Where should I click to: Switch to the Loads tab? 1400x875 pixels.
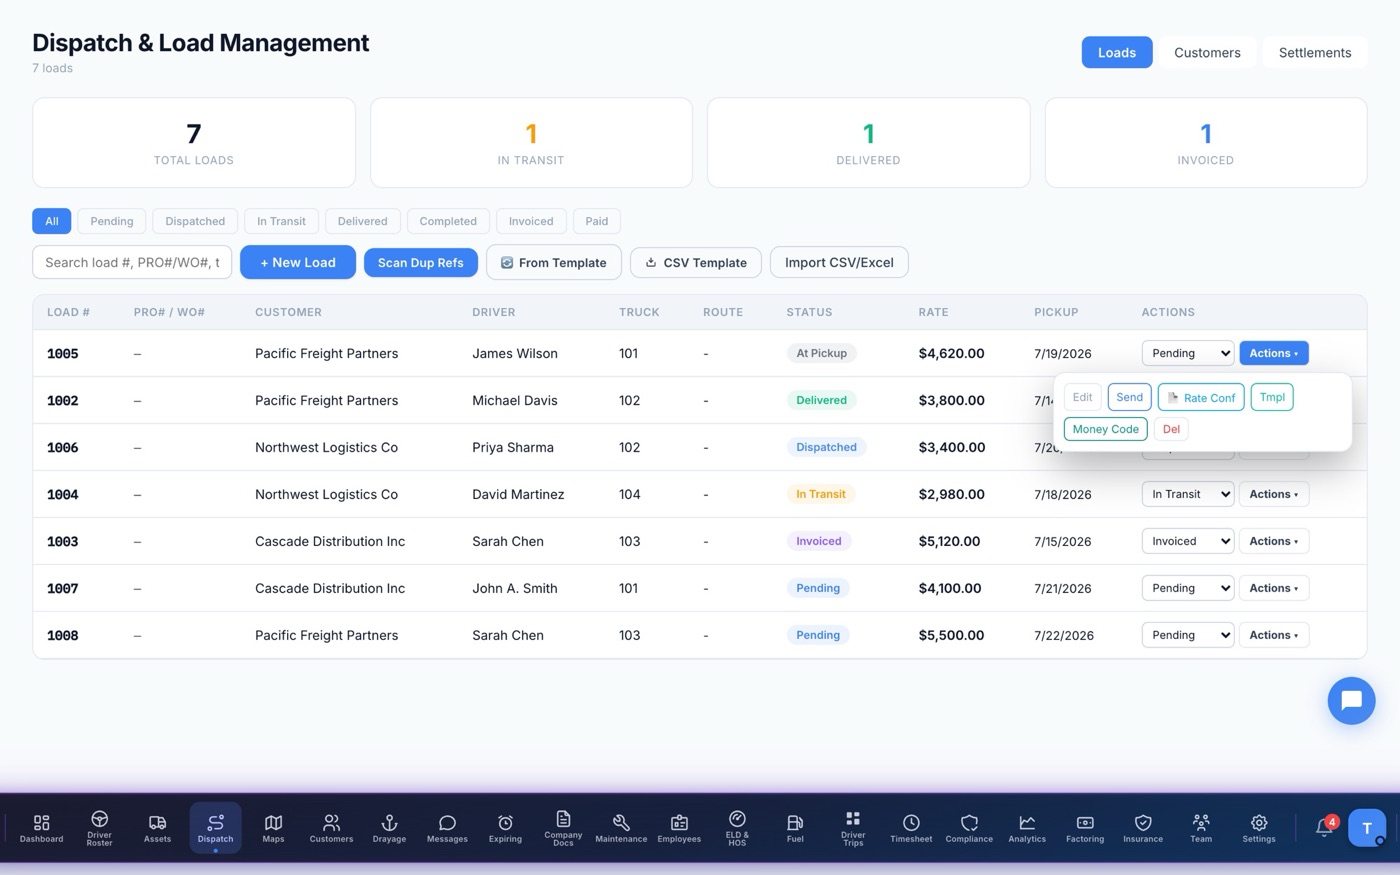[1117, 52]
